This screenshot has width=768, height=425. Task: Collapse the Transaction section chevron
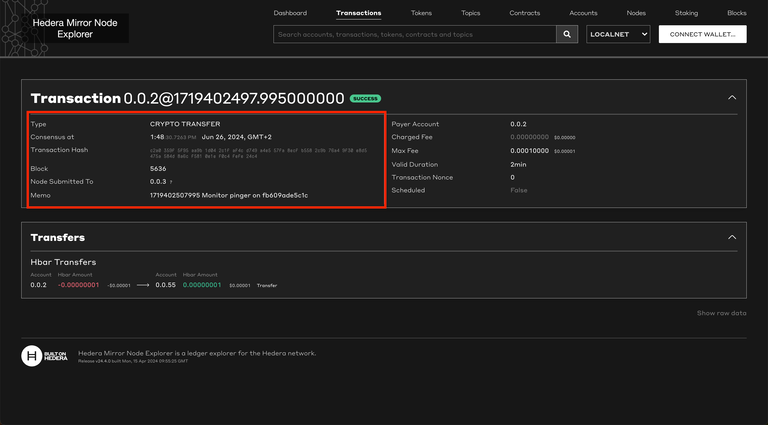click(732, 97)
